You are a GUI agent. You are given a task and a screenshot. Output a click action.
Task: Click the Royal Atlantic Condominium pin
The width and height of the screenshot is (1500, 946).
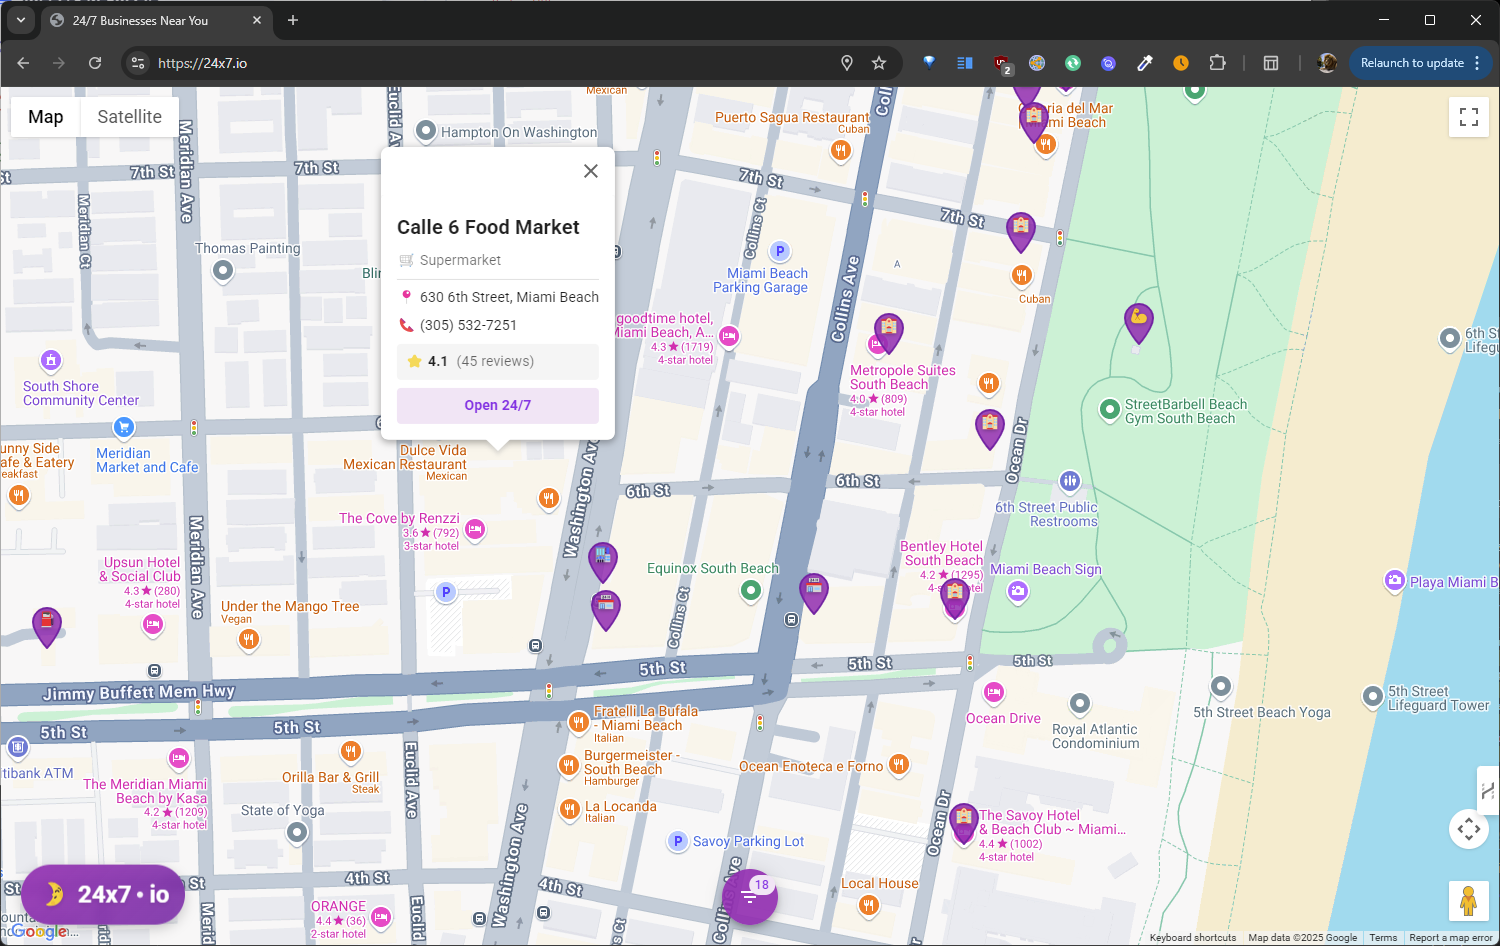click(x=1080, y=704)
